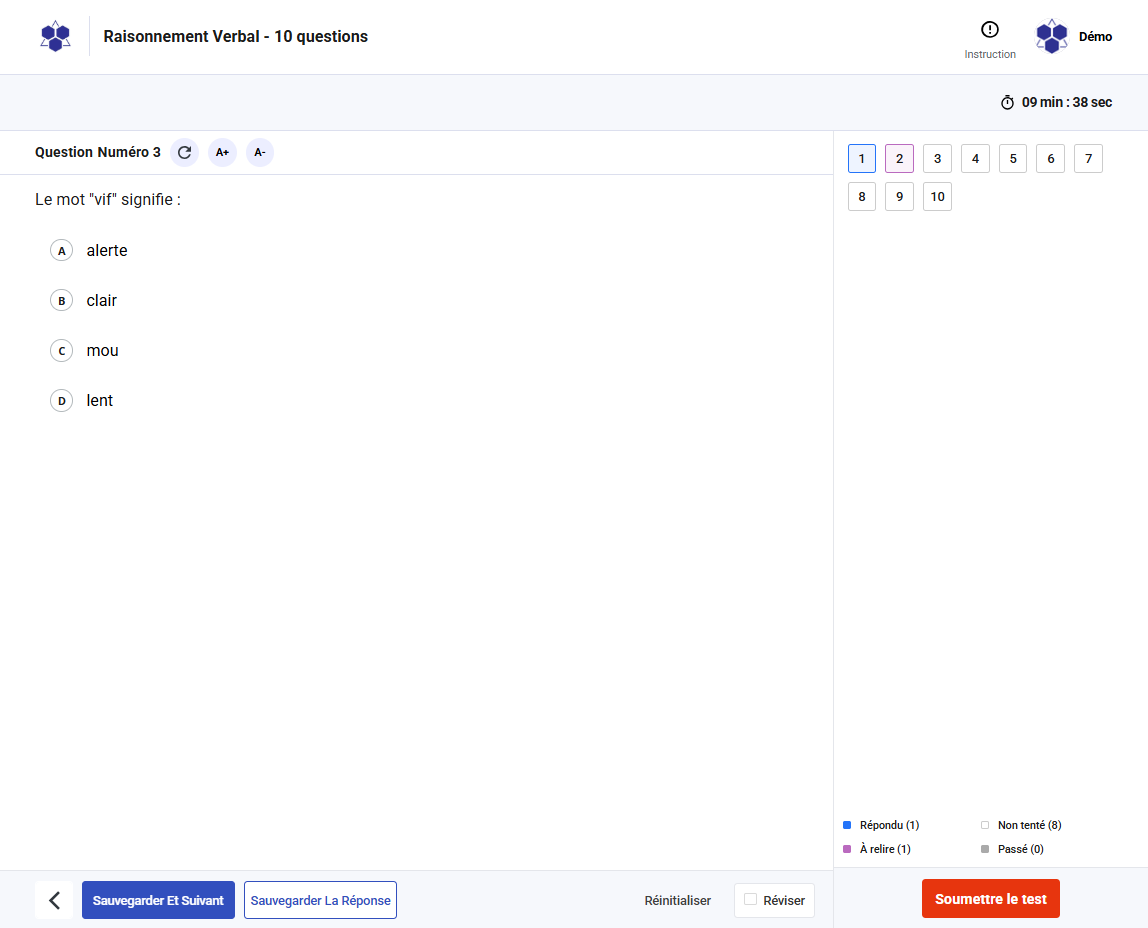Screen dimensions: 1148x928
Task: Submit with Soumettre le test button
Action: tap(990, 899)
